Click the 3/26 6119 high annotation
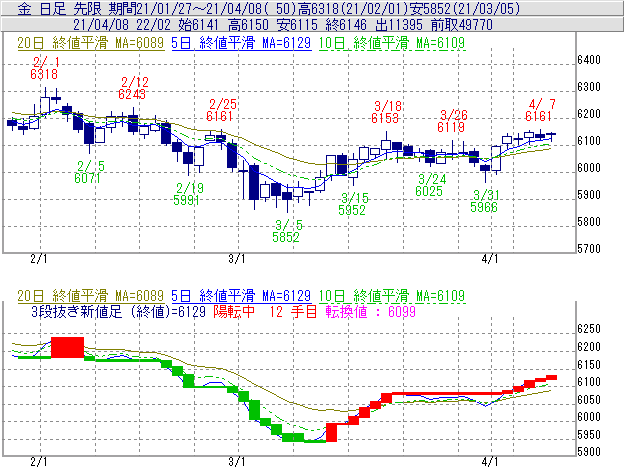Screen dimensions: 624x473 point(452,121)
